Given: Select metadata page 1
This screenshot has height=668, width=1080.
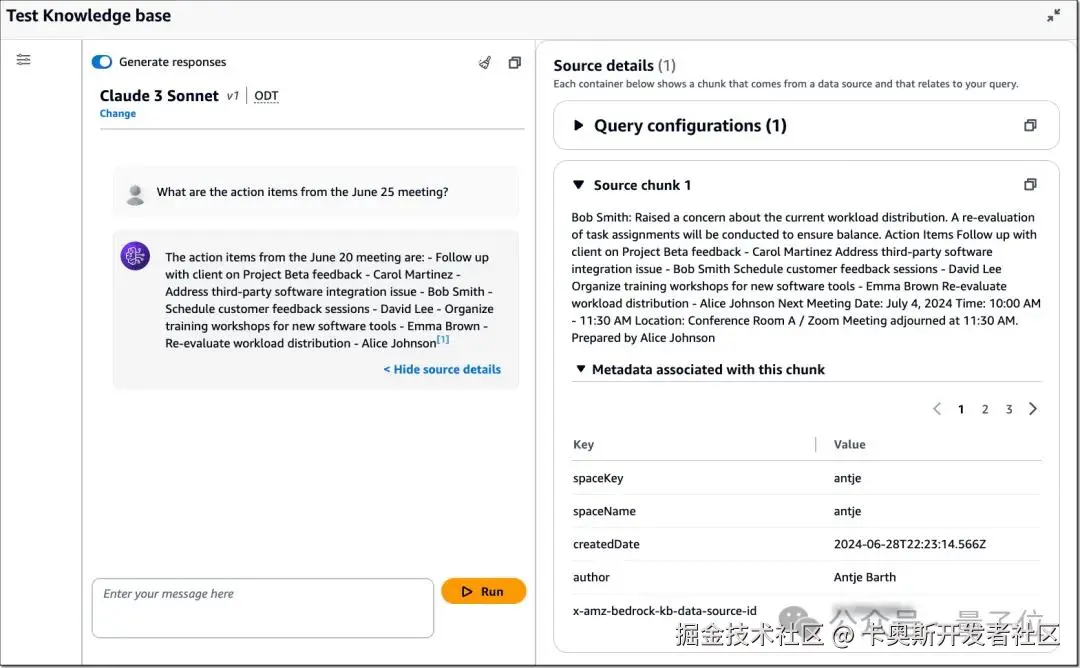Looking at the screenshot, I should pyautogui.click(x=961, y=410).
